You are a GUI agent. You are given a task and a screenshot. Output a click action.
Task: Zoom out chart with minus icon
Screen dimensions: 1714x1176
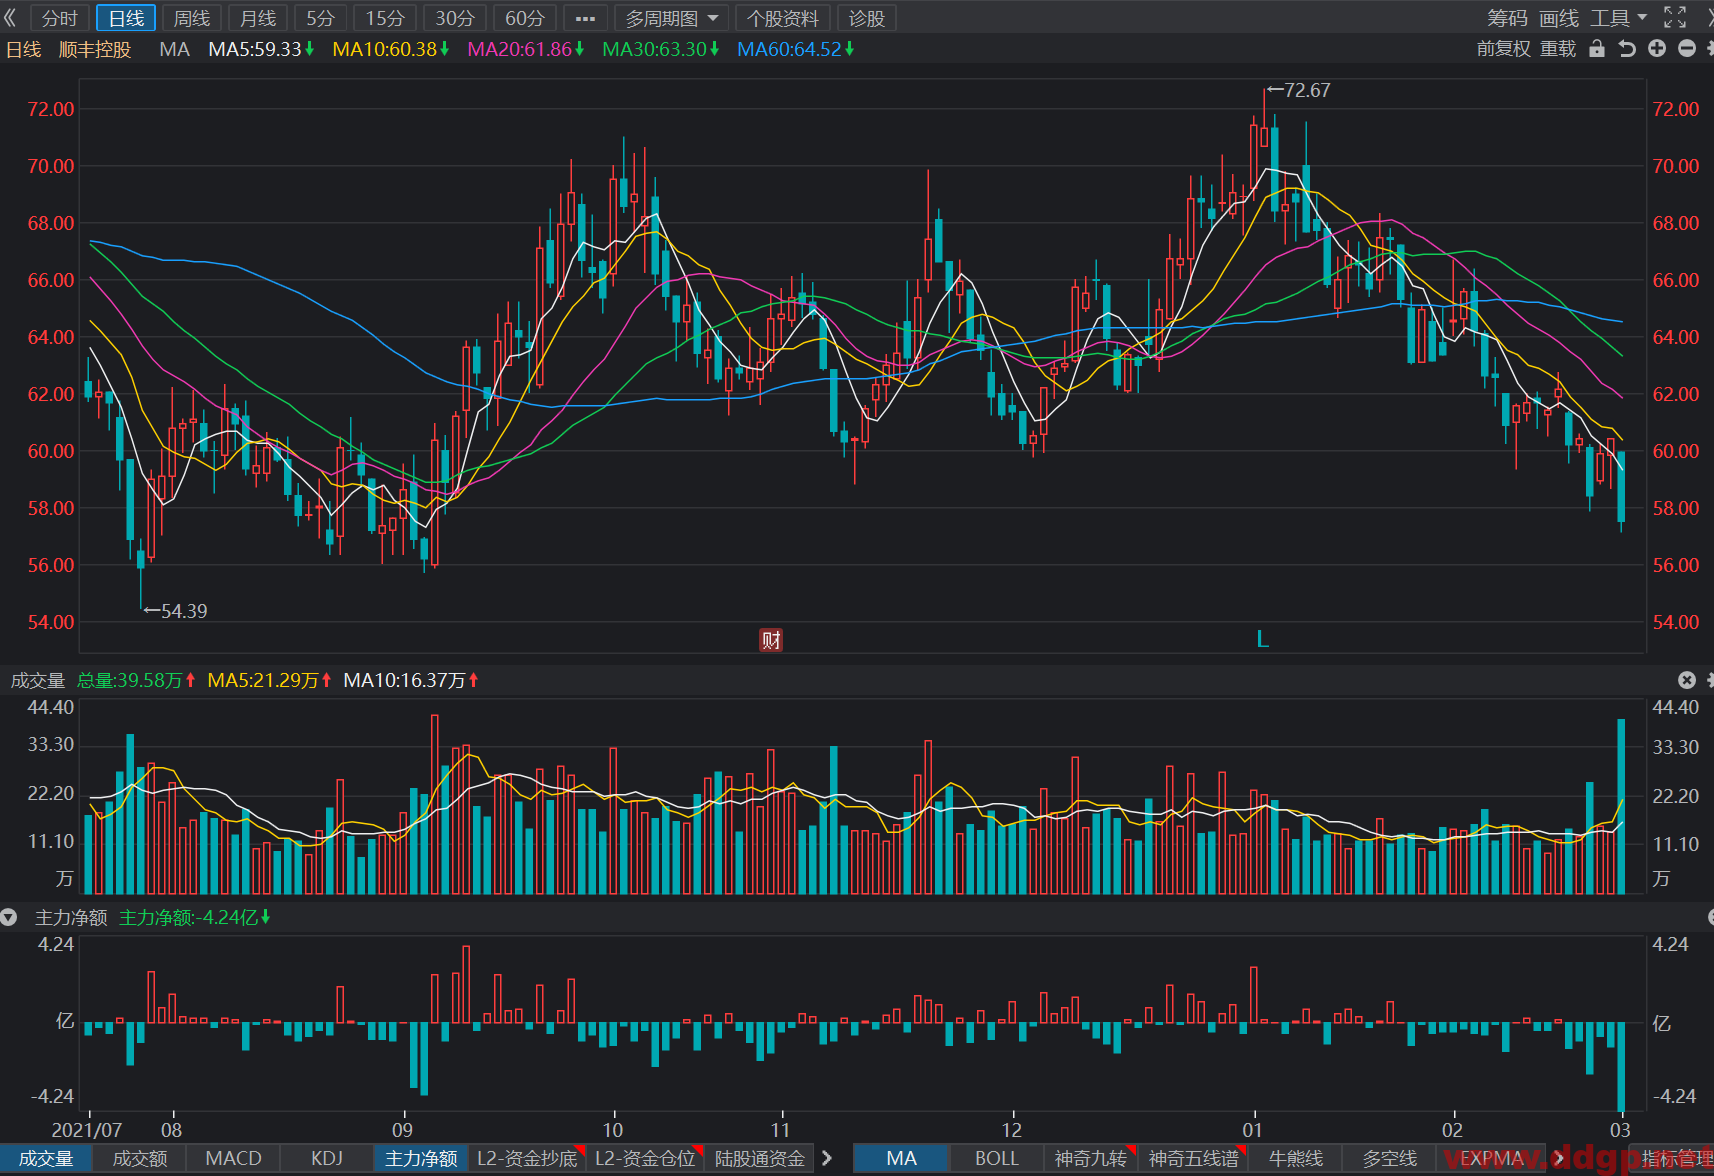pos(1687,48)
